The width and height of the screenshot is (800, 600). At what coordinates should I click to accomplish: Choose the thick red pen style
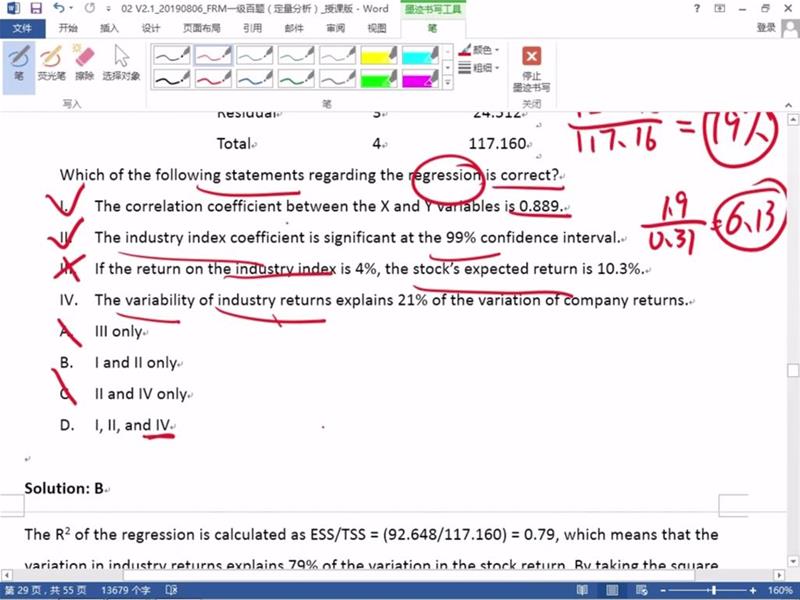click(x=213, y=79)
